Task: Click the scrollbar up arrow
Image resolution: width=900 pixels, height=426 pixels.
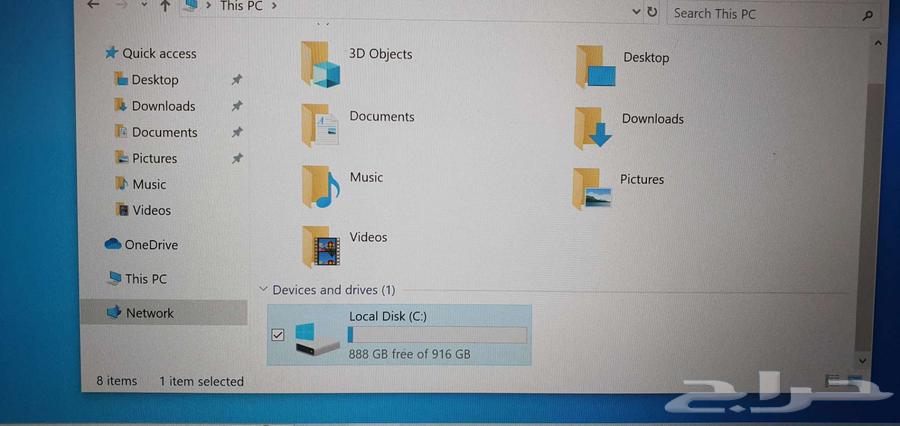Action: coord(878,43)
